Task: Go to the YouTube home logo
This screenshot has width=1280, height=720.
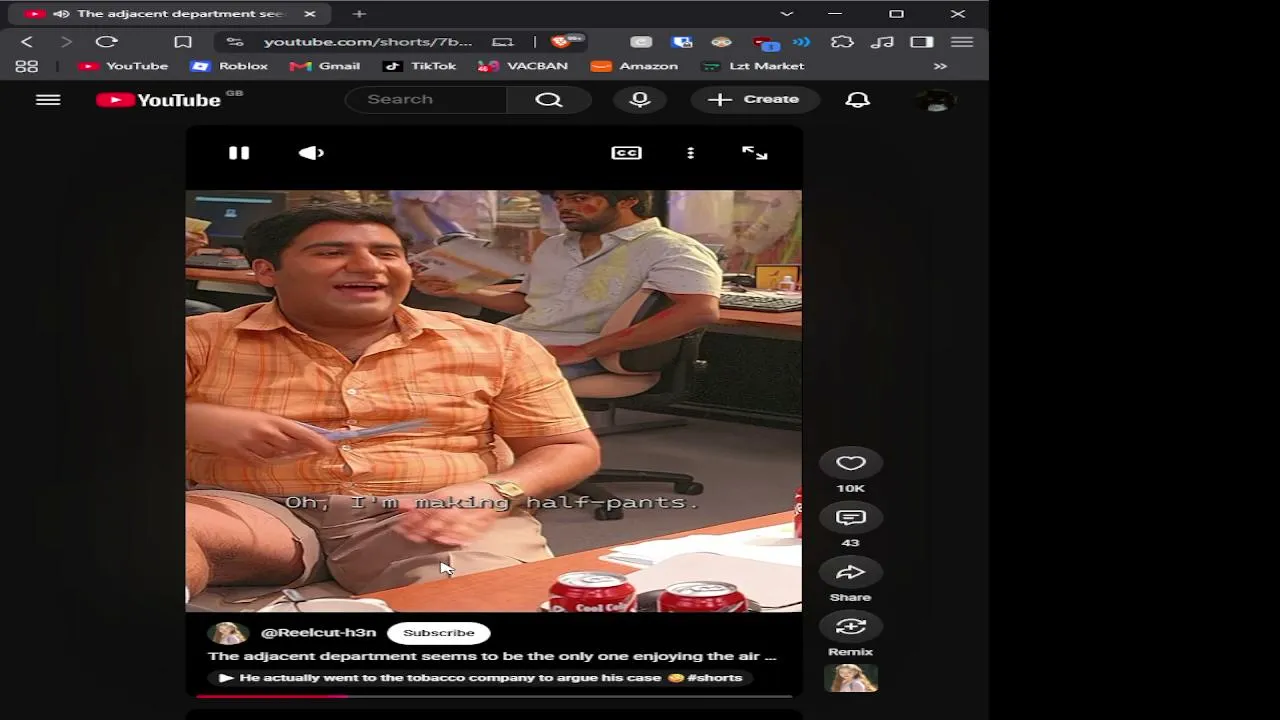Action: (159, 100)
